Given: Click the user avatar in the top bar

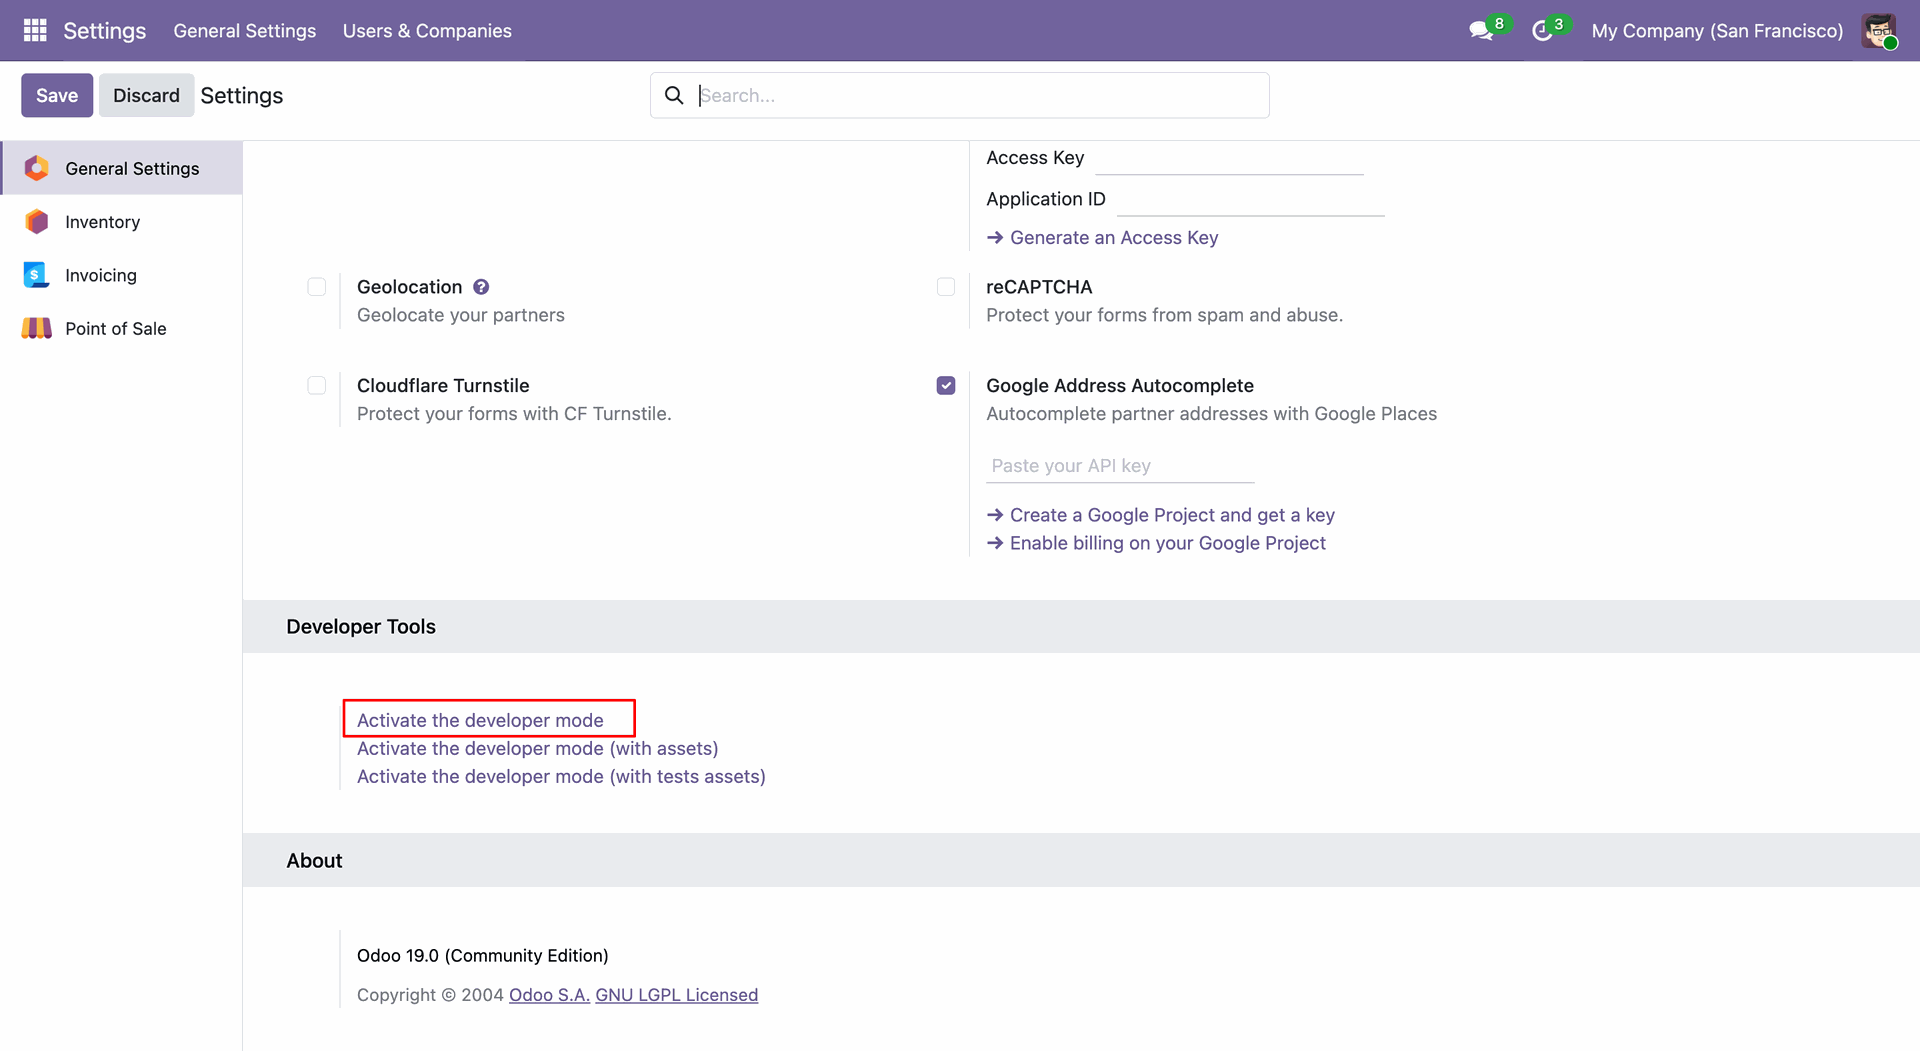Looking at the screenshot, I should click(1879, 31).
